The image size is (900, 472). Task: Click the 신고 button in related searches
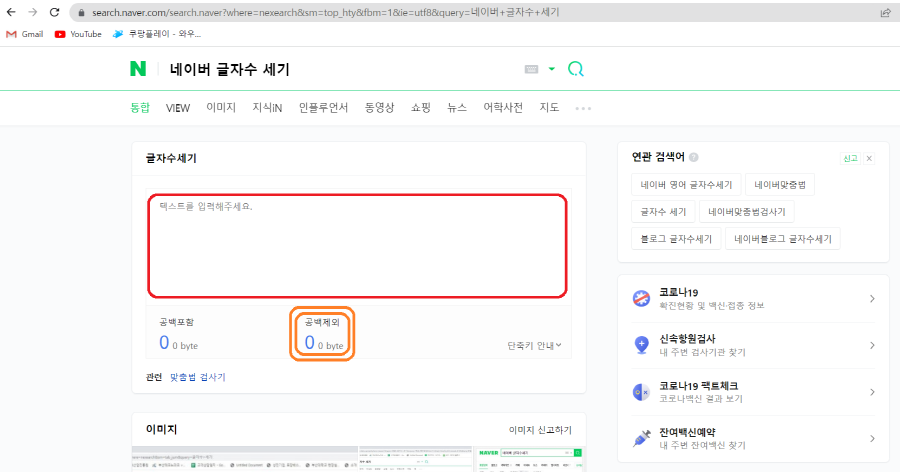[850, 158]
